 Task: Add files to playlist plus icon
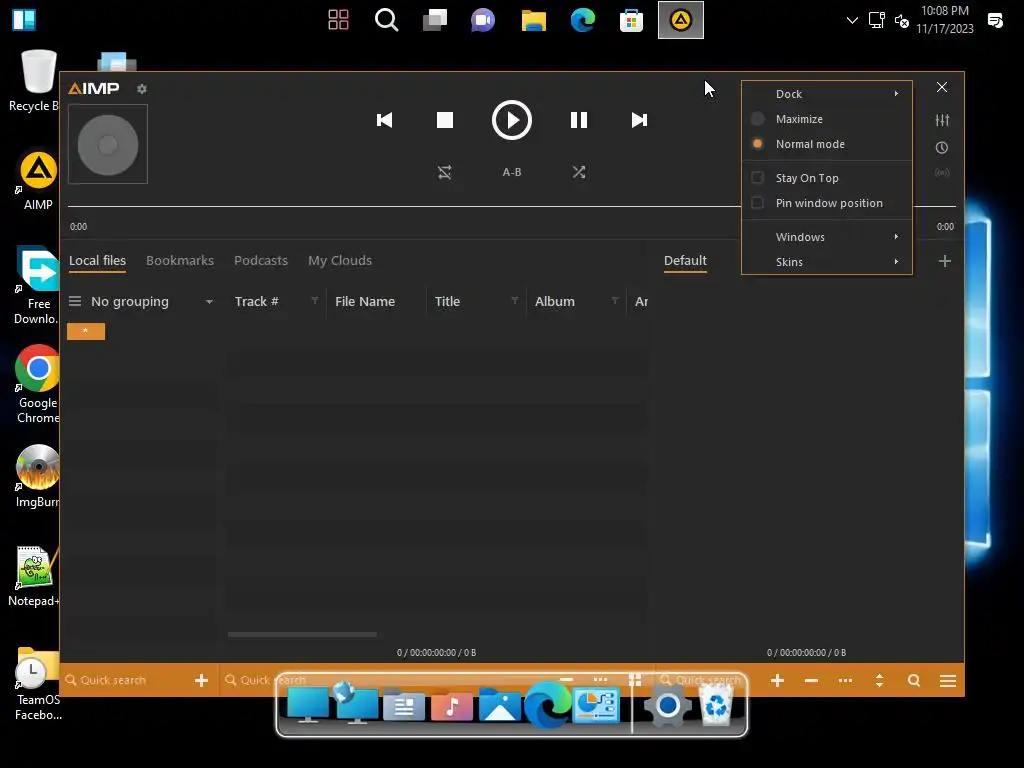[x=777, y=680]
